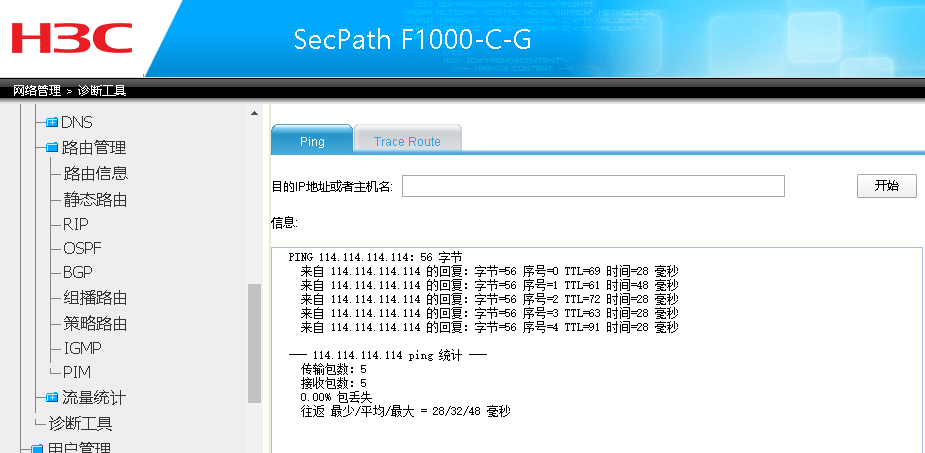Switch to the Trace Route tab
This screenshot has width=925, height=453.
coord(407,140)
